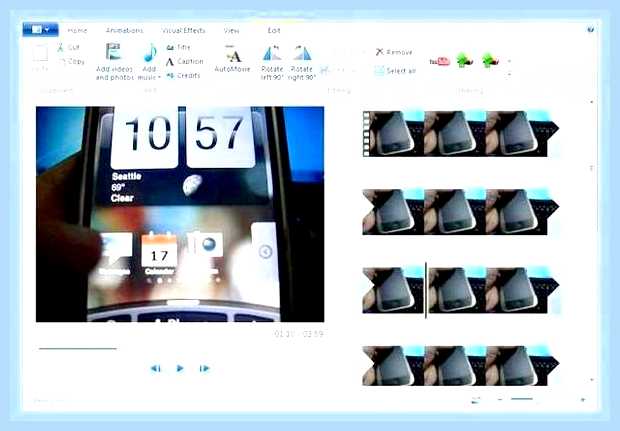
Task: Expand the Add music dropdown arrow
Action: click(x=159, y=78)
